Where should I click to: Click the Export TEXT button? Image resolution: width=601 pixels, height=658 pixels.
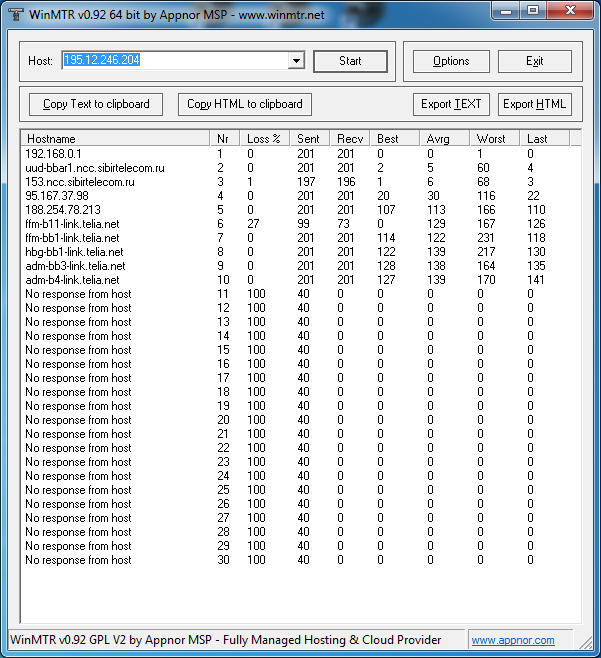[451, 104]
